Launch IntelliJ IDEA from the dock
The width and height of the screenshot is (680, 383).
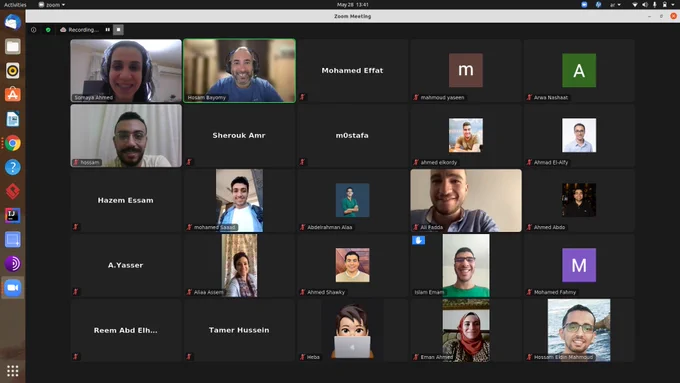13,215
